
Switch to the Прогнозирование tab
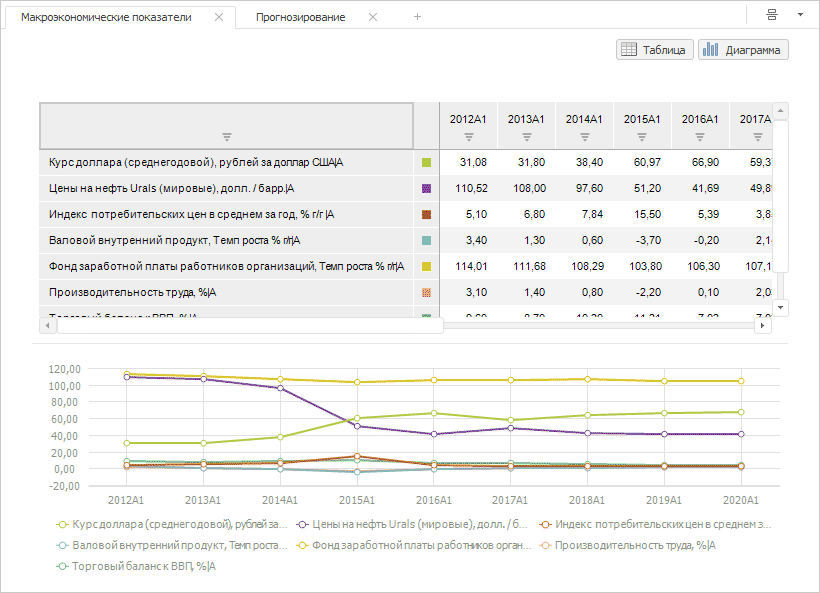300,17
